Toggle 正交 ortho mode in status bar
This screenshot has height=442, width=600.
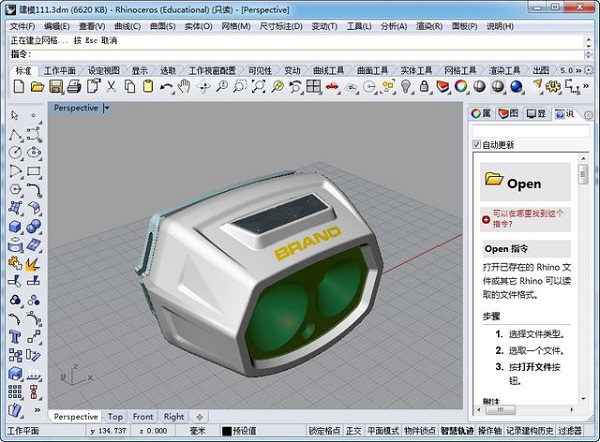point(353,431)
